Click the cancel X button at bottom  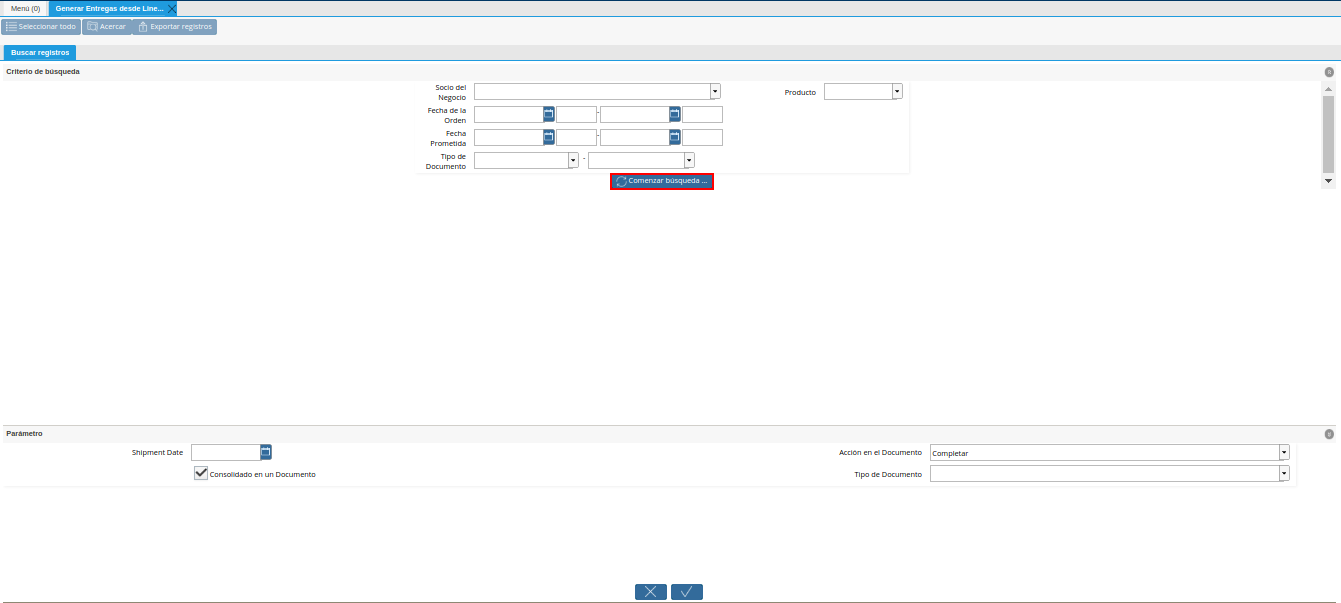click(651, 592)
